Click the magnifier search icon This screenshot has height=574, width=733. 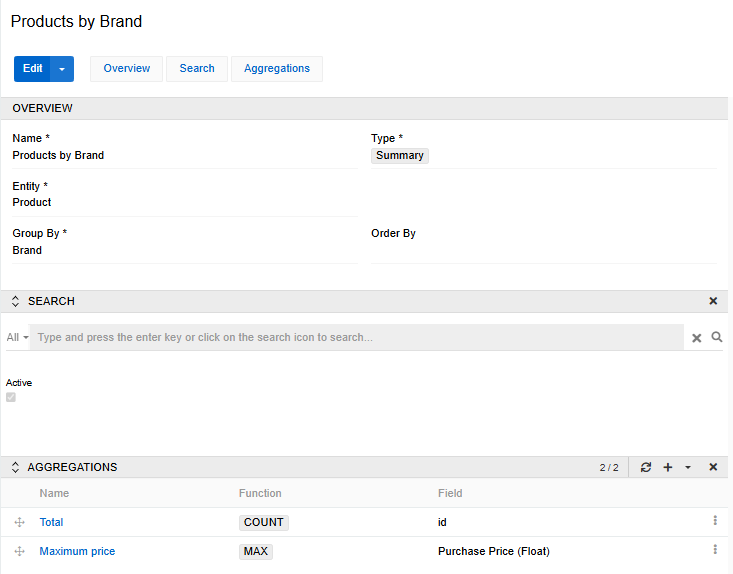pos(717,338)
